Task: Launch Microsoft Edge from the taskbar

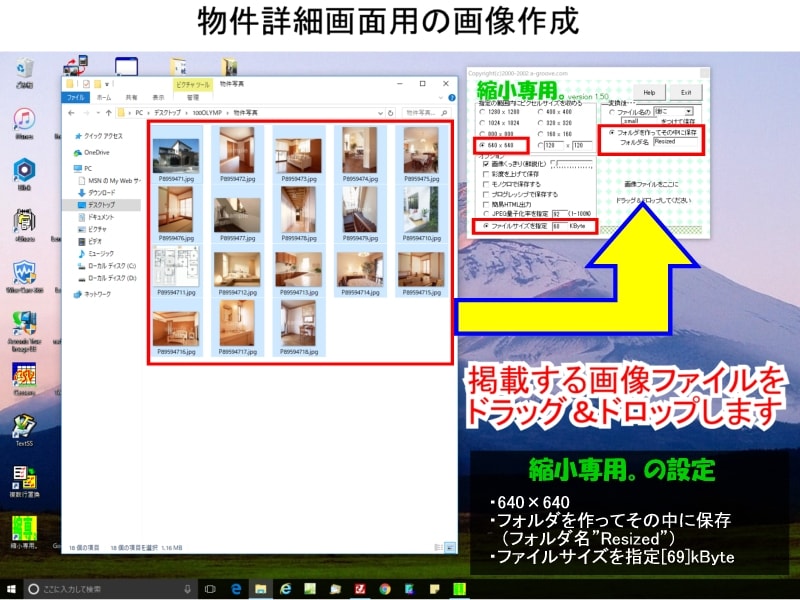Action: 236,589
